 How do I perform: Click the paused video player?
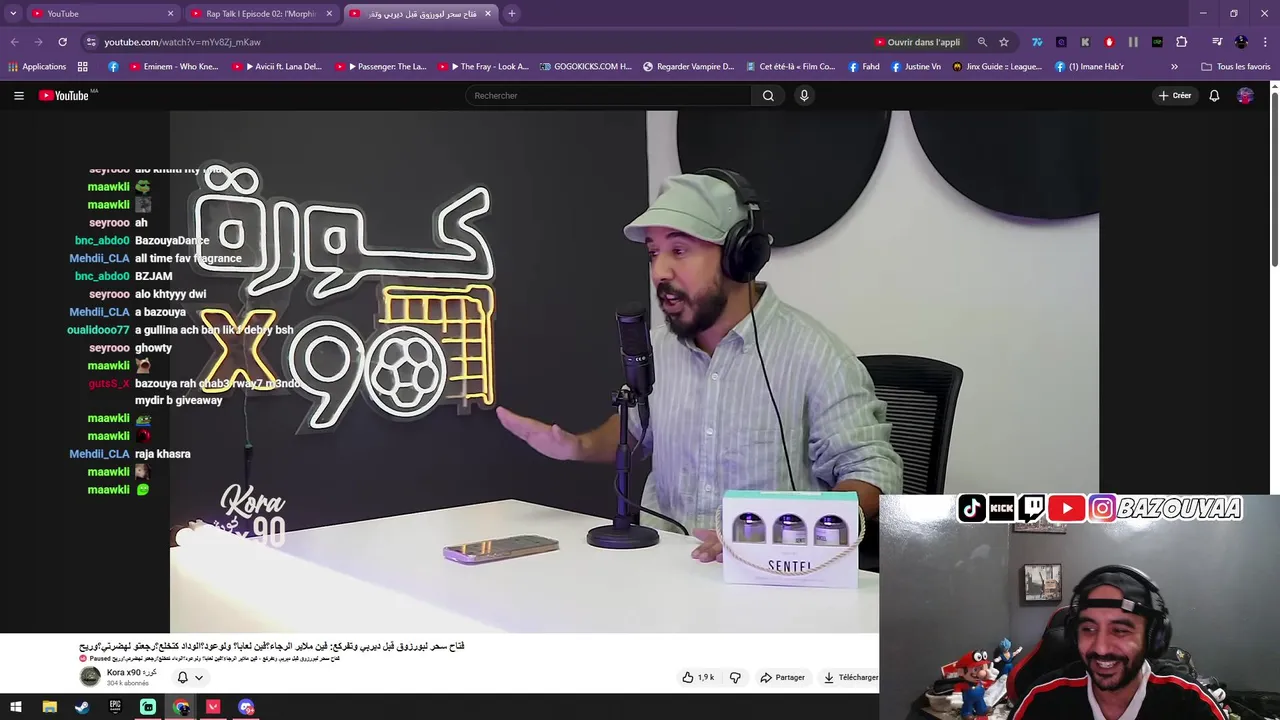coord(634,370)
